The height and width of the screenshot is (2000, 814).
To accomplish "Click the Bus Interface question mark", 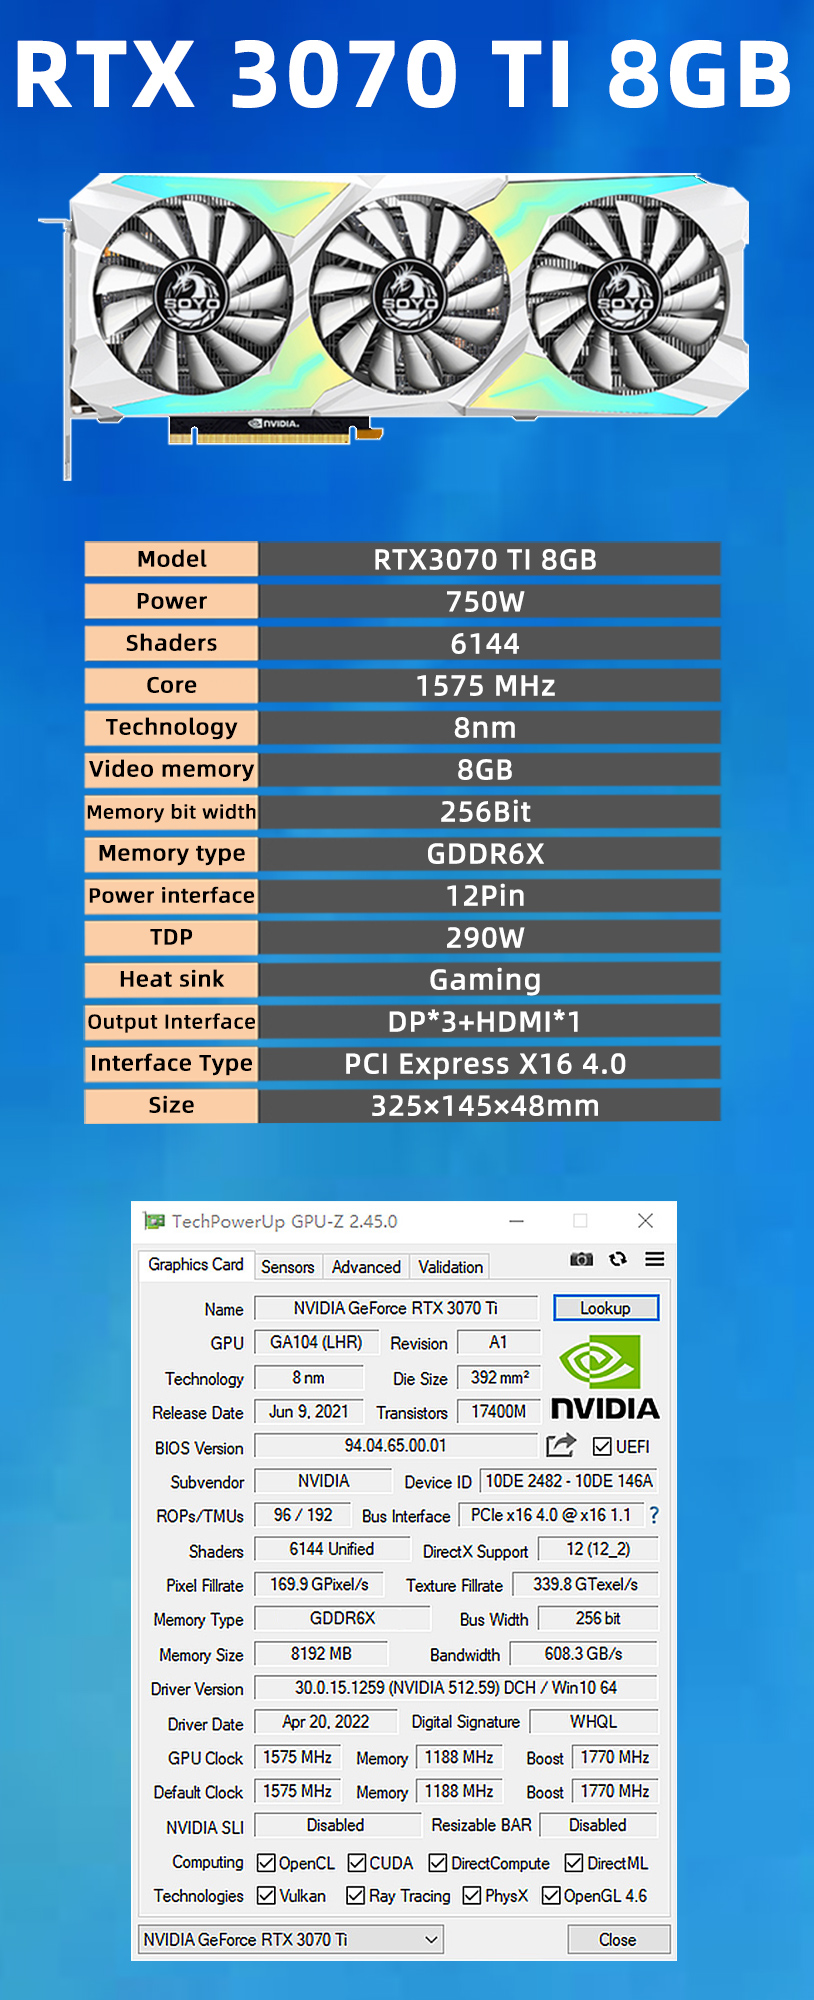I will [x=654, y=1515].
